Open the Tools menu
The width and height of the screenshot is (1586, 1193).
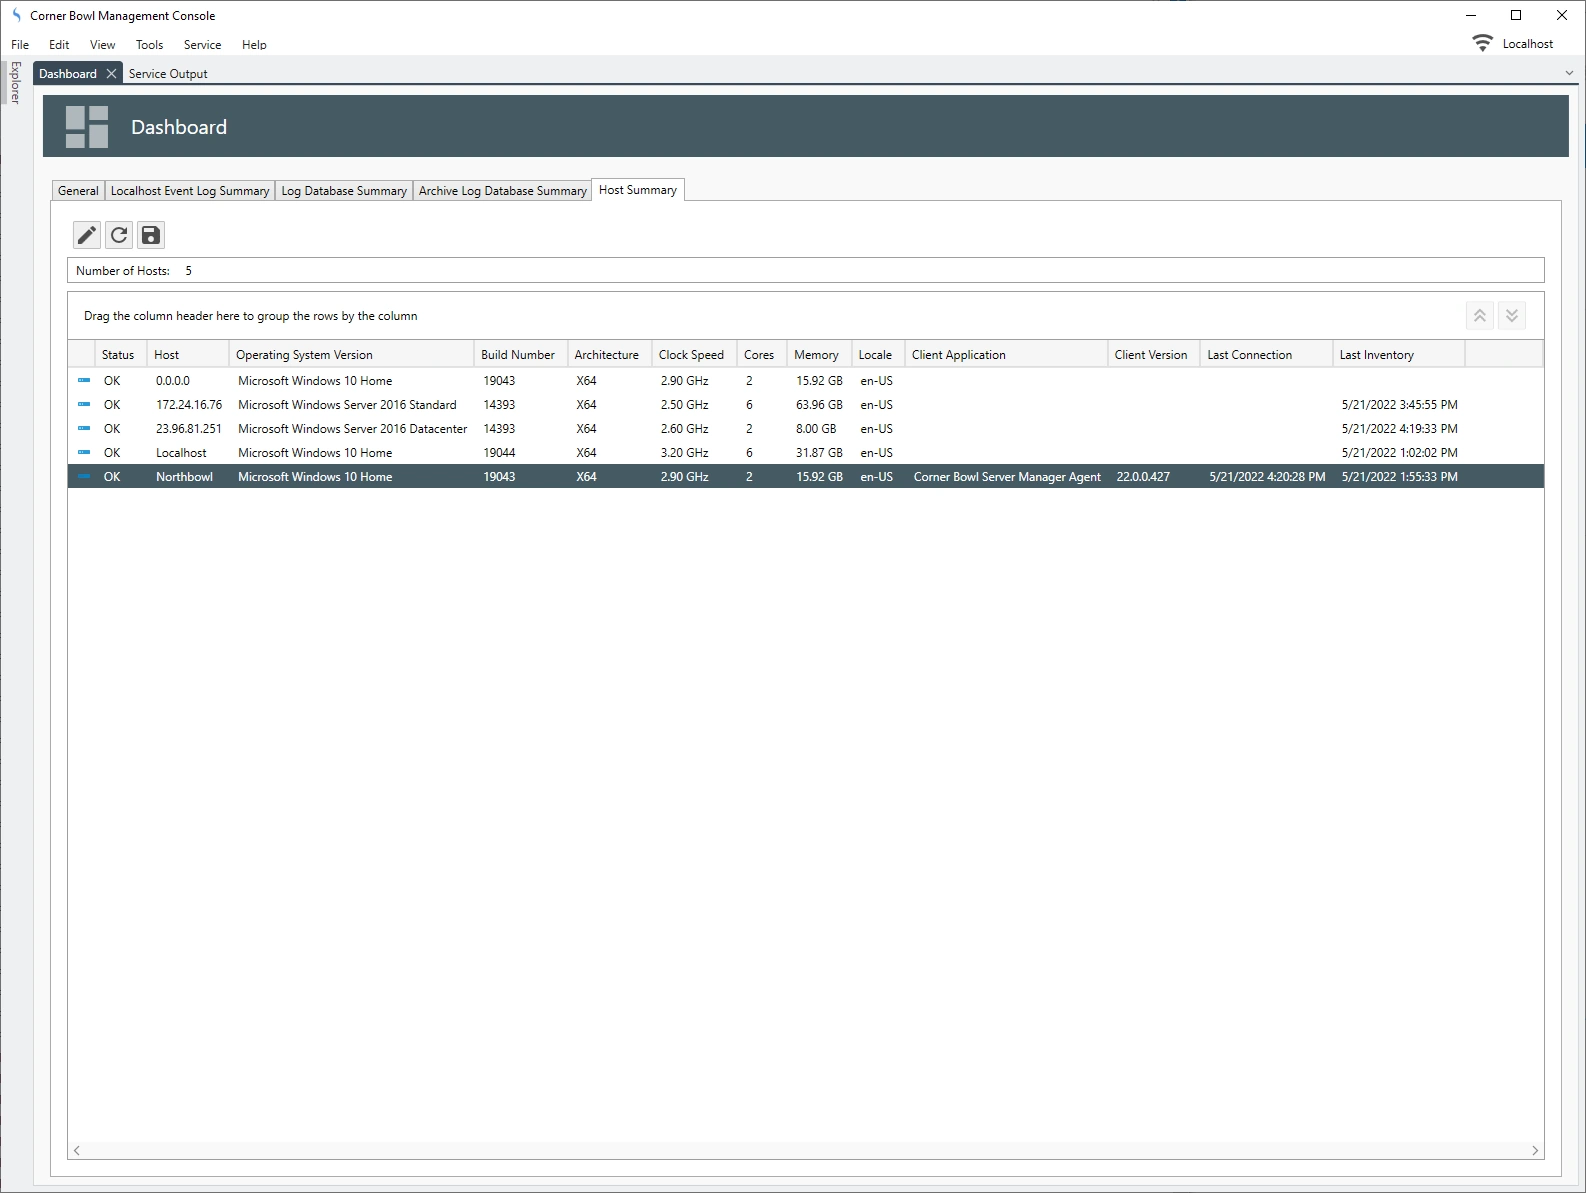click(149, 45)
